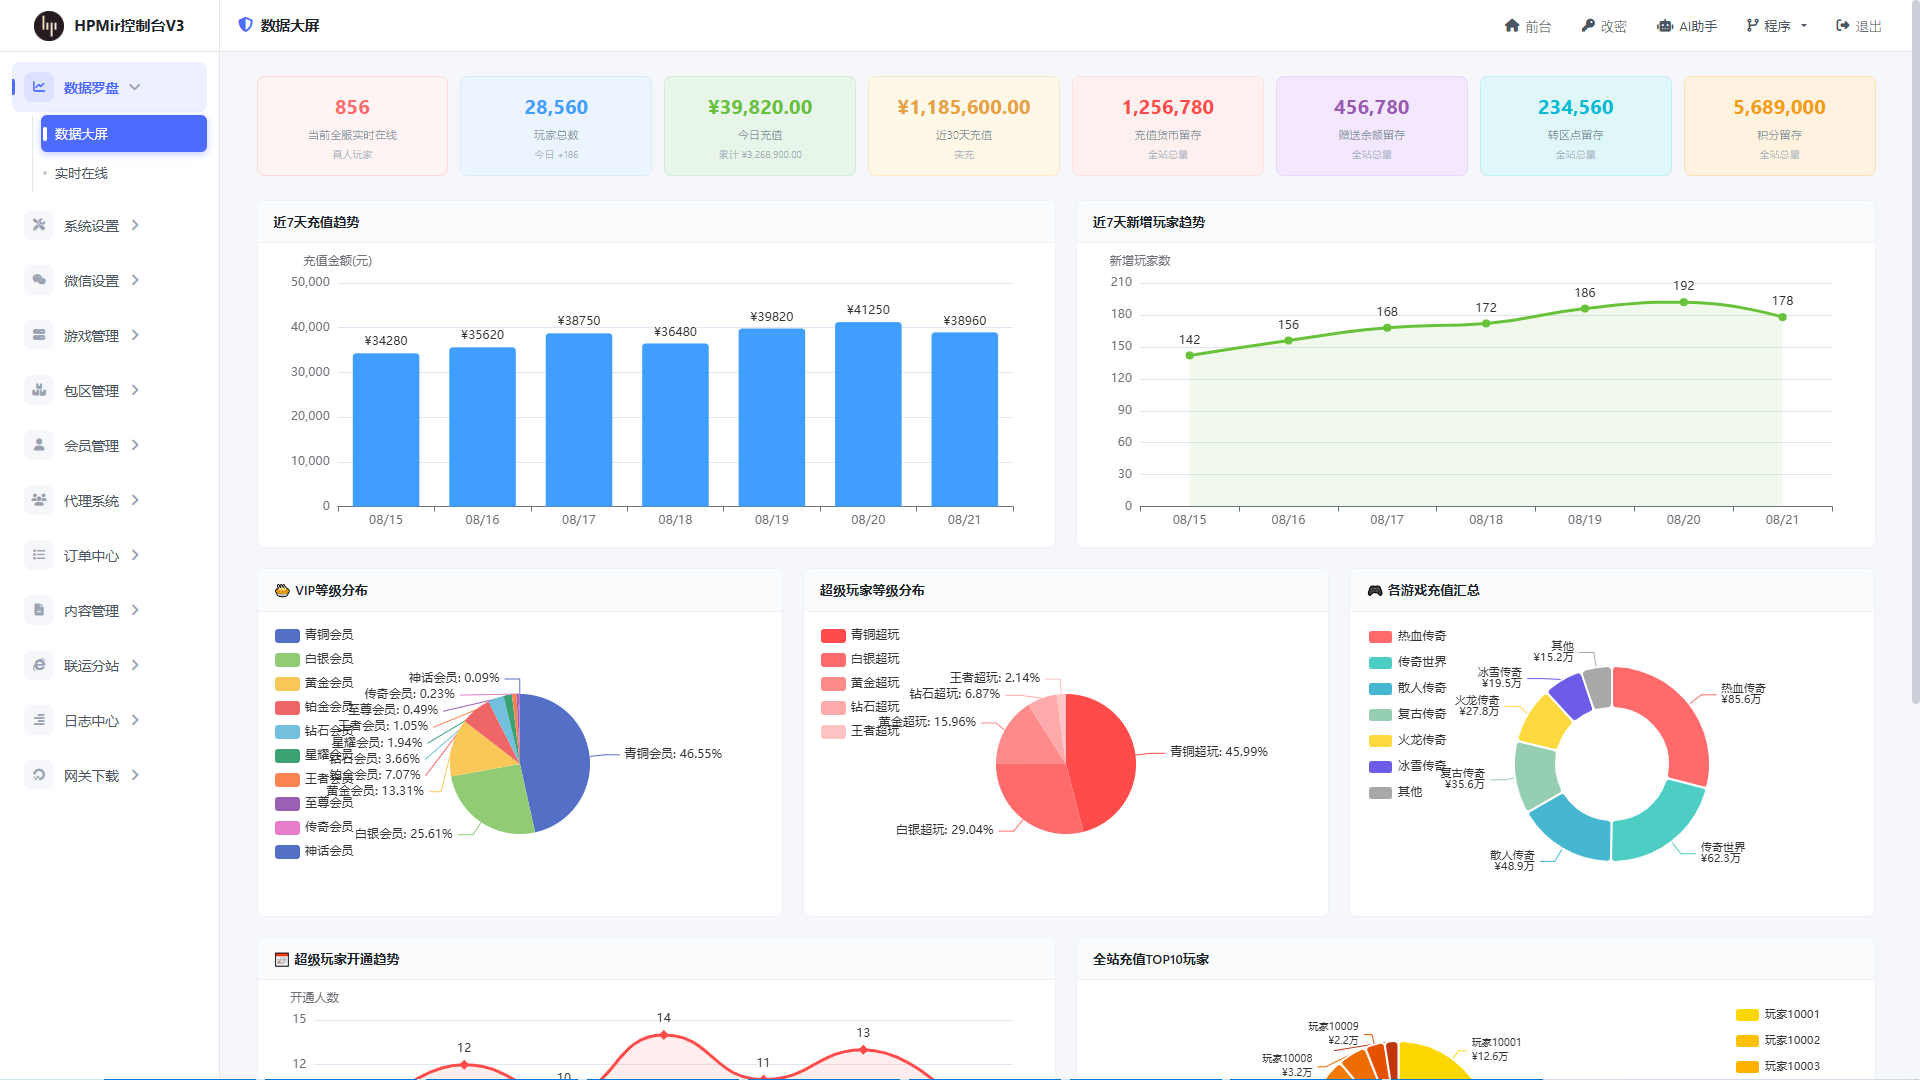
Task: Toggle 热血传奇 legend entry
Action: 1408,636
